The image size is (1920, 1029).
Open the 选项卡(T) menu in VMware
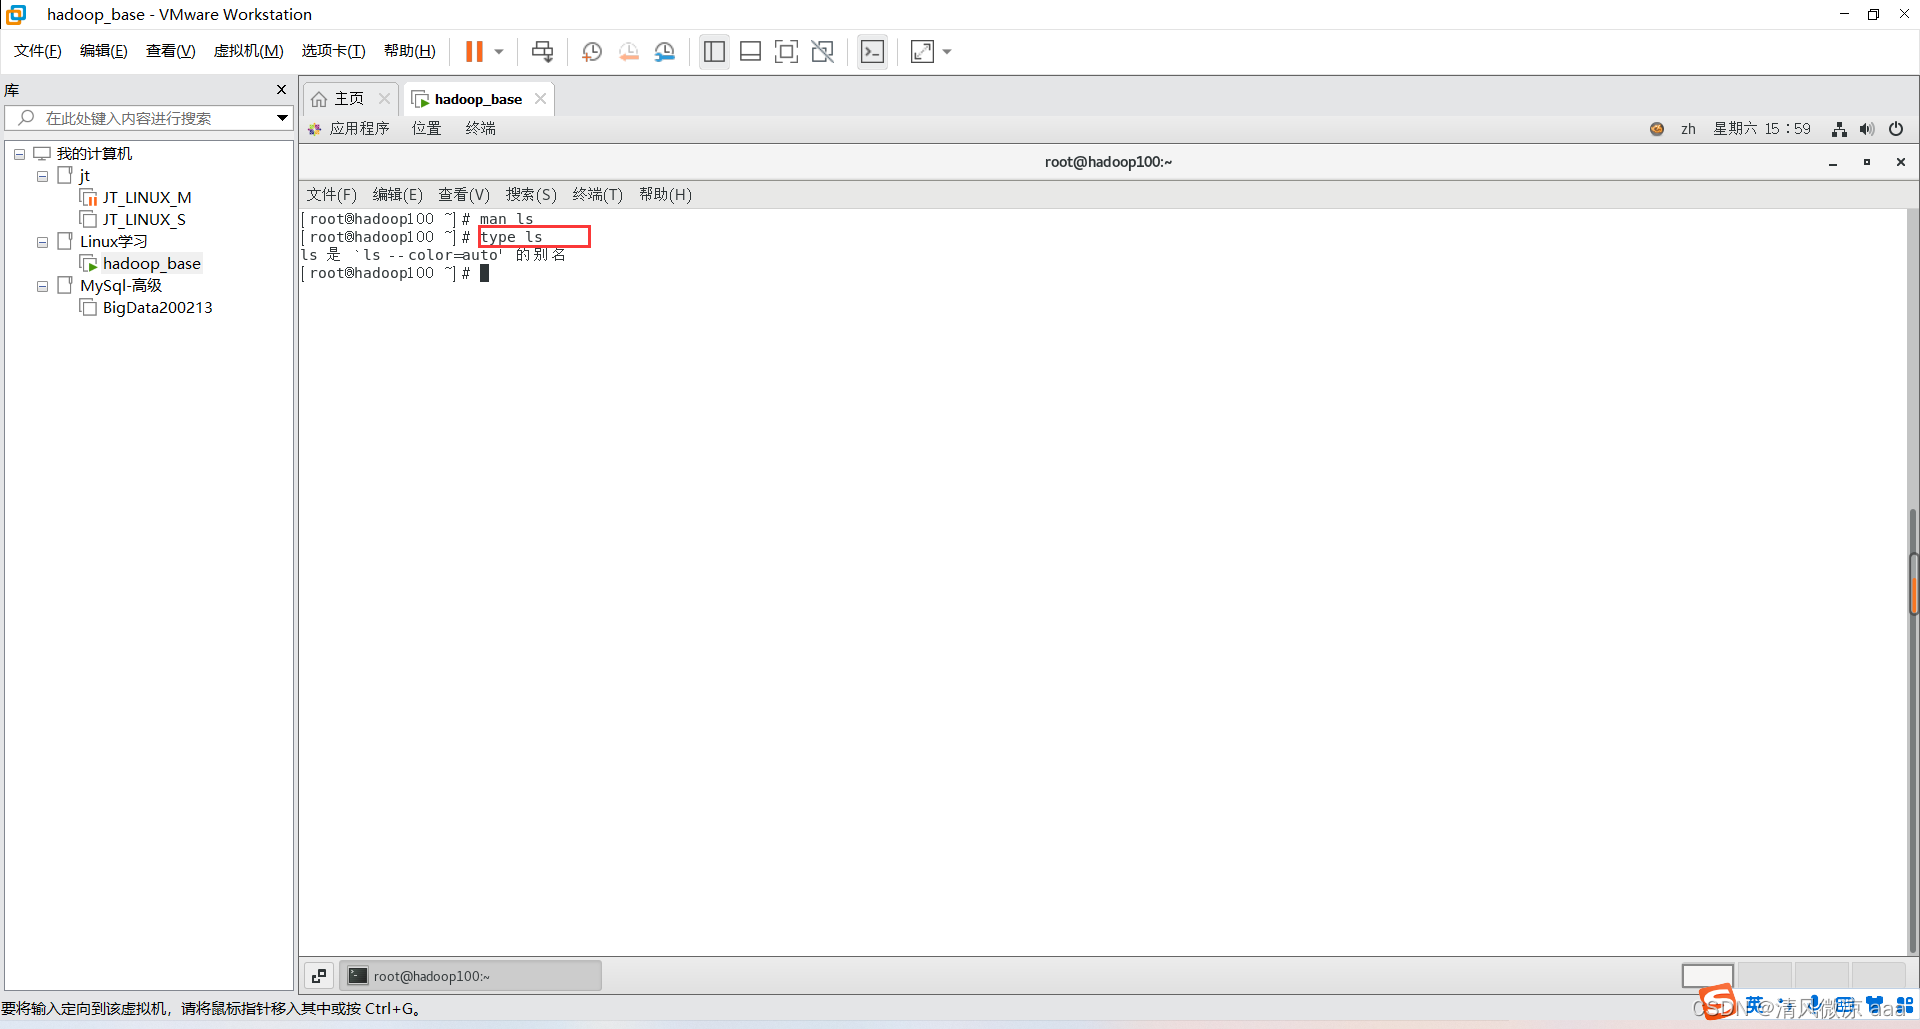334,51
